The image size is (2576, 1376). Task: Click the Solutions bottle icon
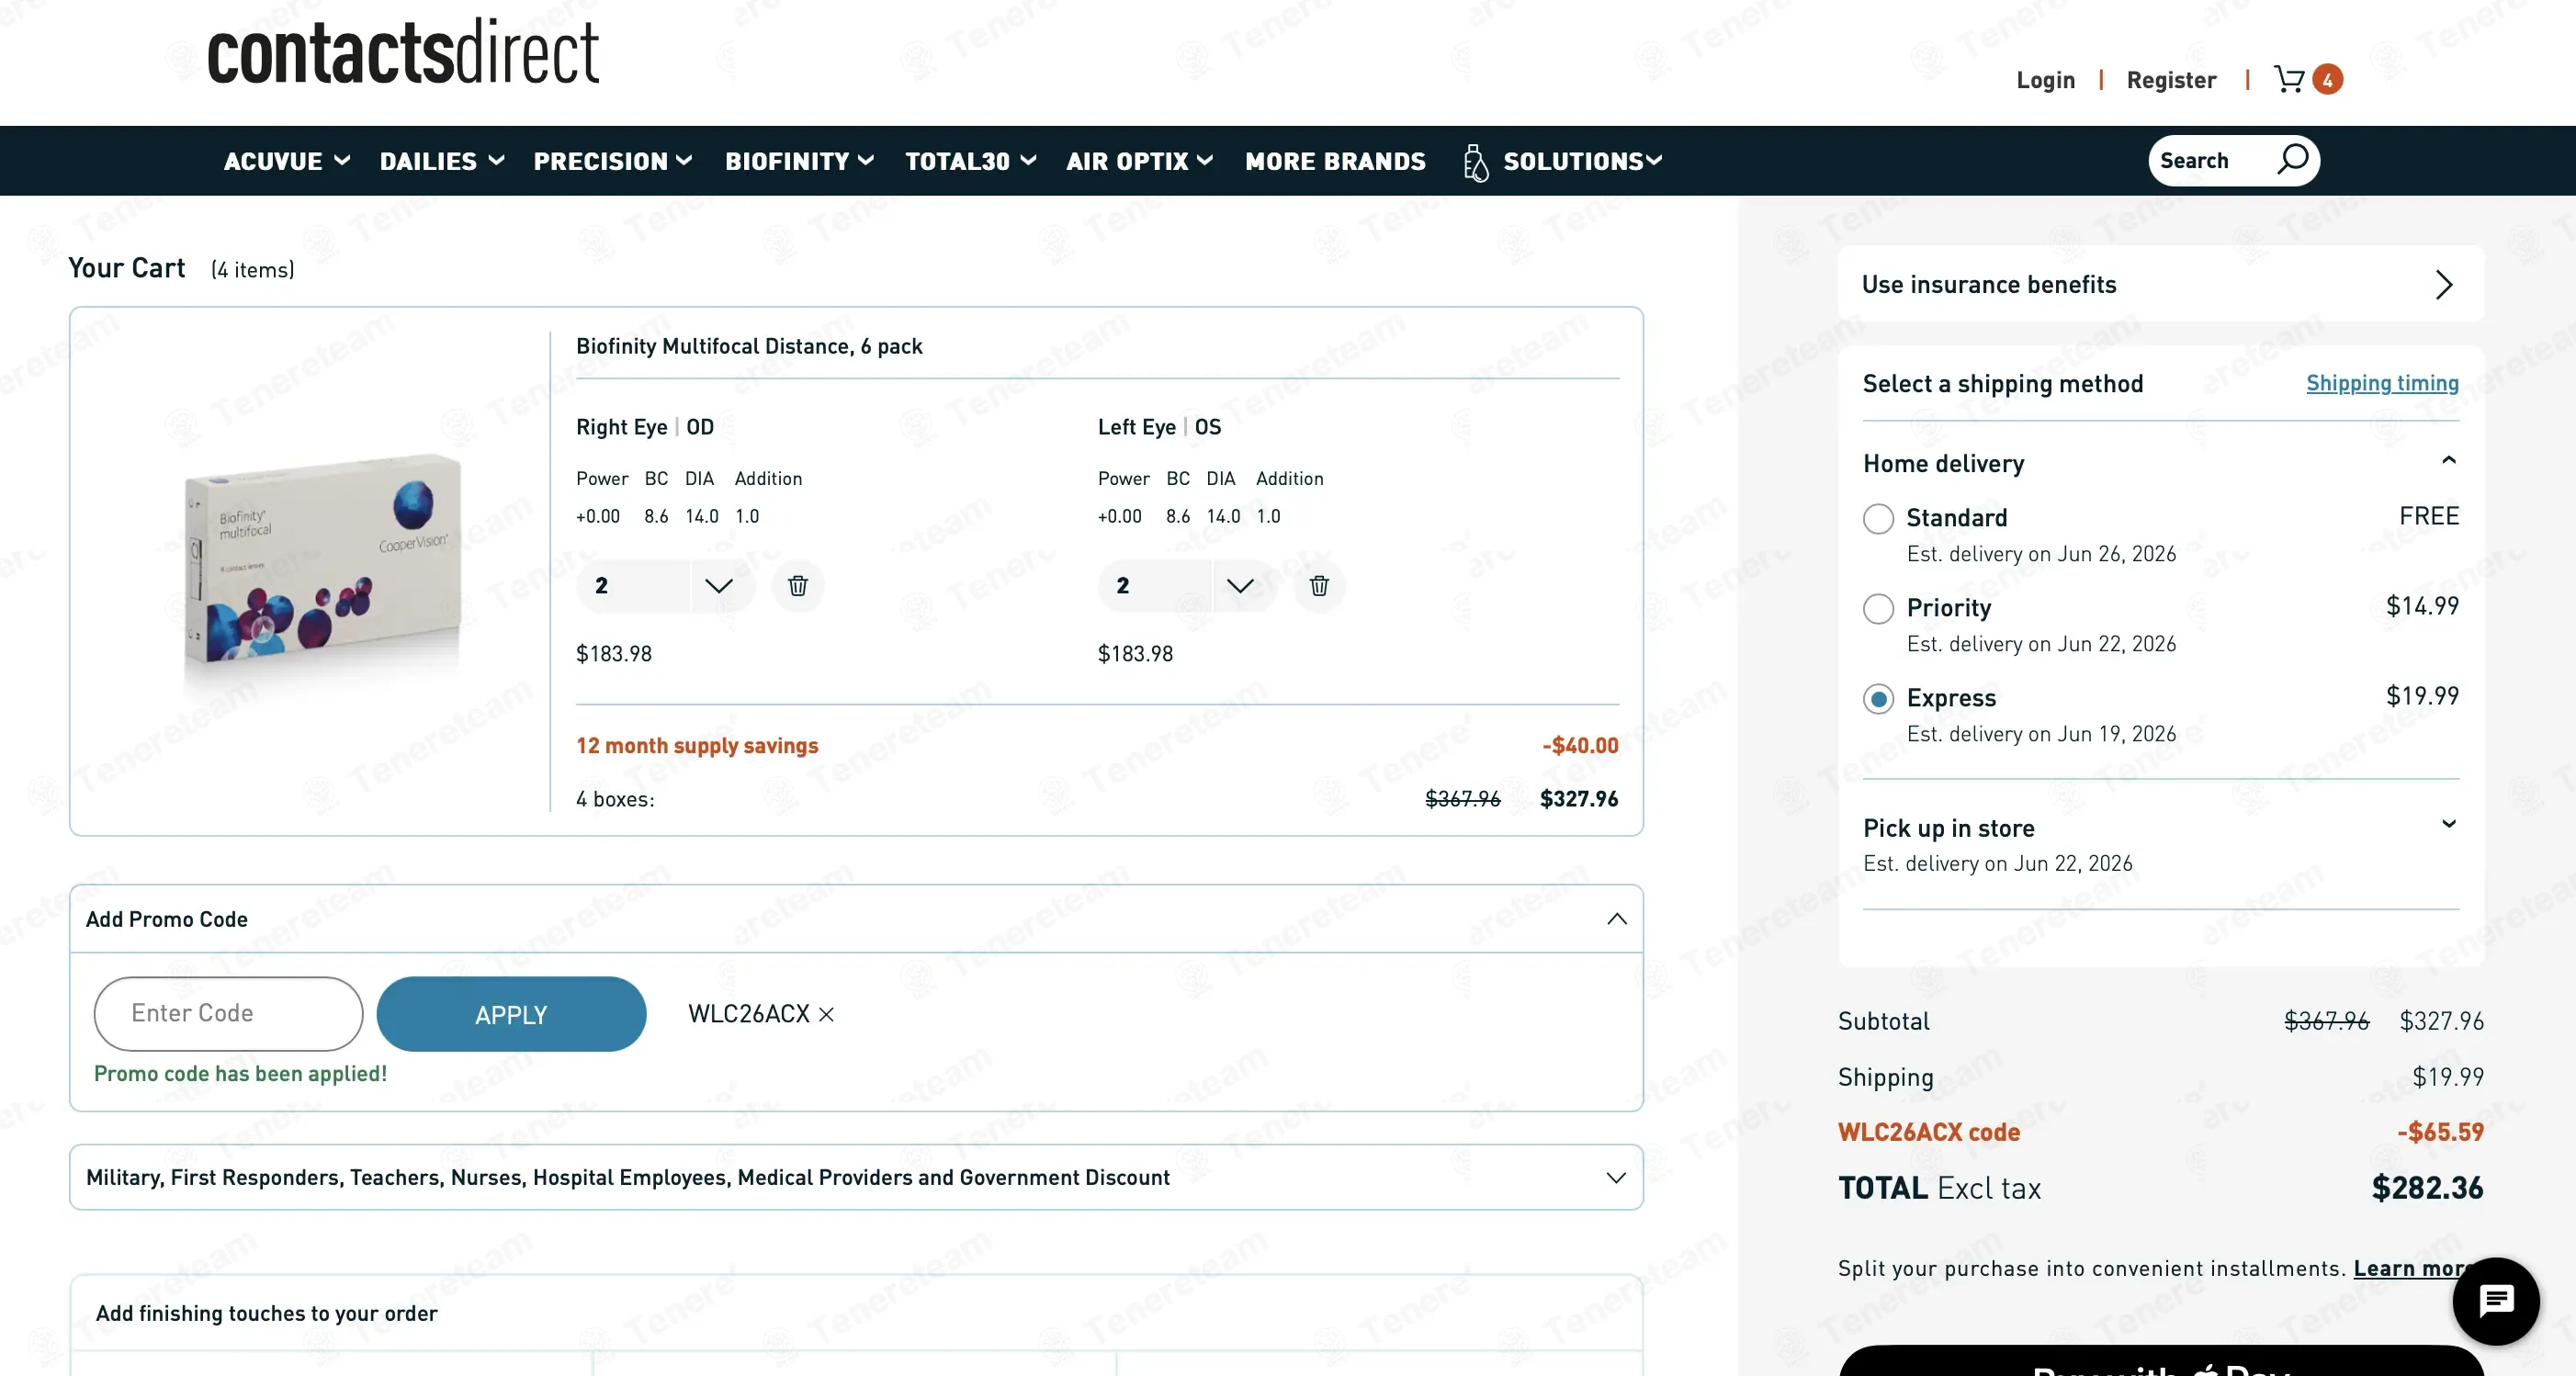1475,162
